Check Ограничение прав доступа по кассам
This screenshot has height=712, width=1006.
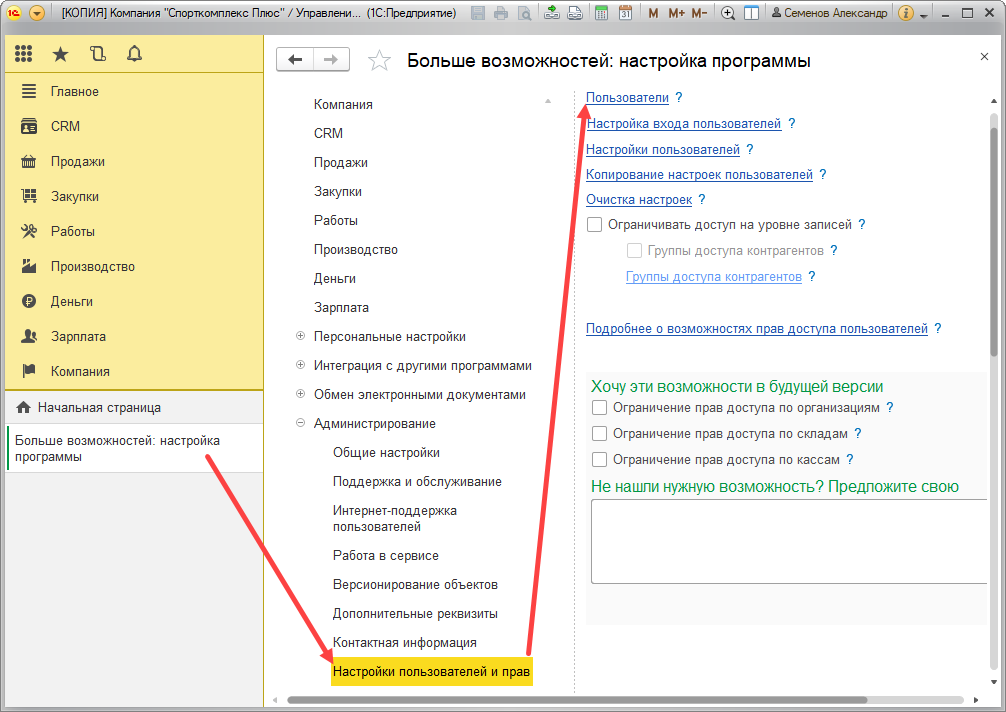pos(599,459)
